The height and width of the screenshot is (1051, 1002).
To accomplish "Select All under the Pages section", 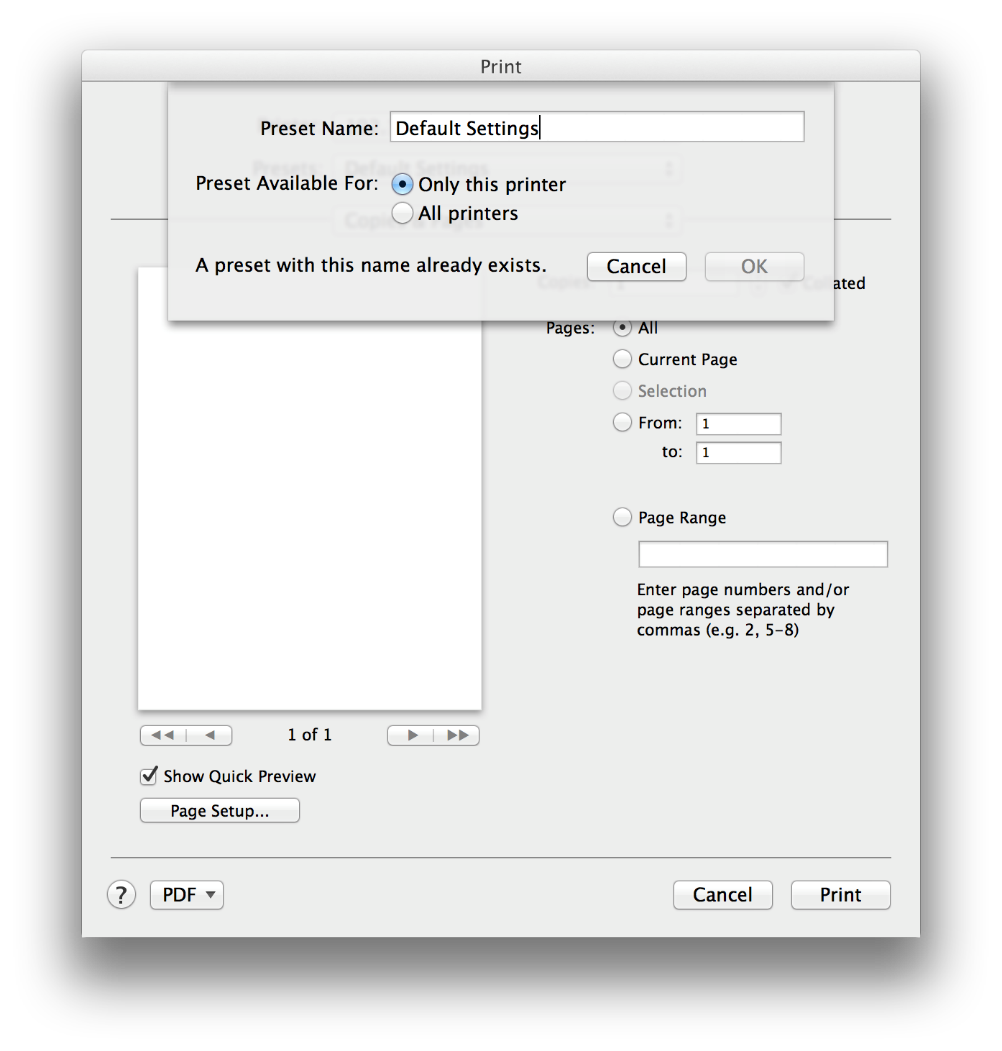I will (x=622, y=327).
